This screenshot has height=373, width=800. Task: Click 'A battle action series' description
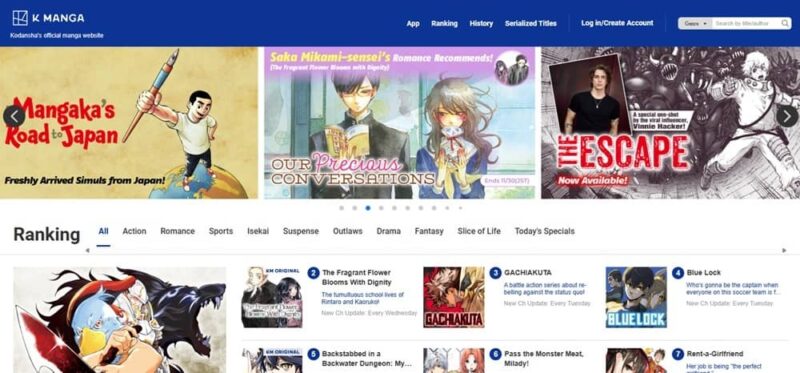pos(545,289)
